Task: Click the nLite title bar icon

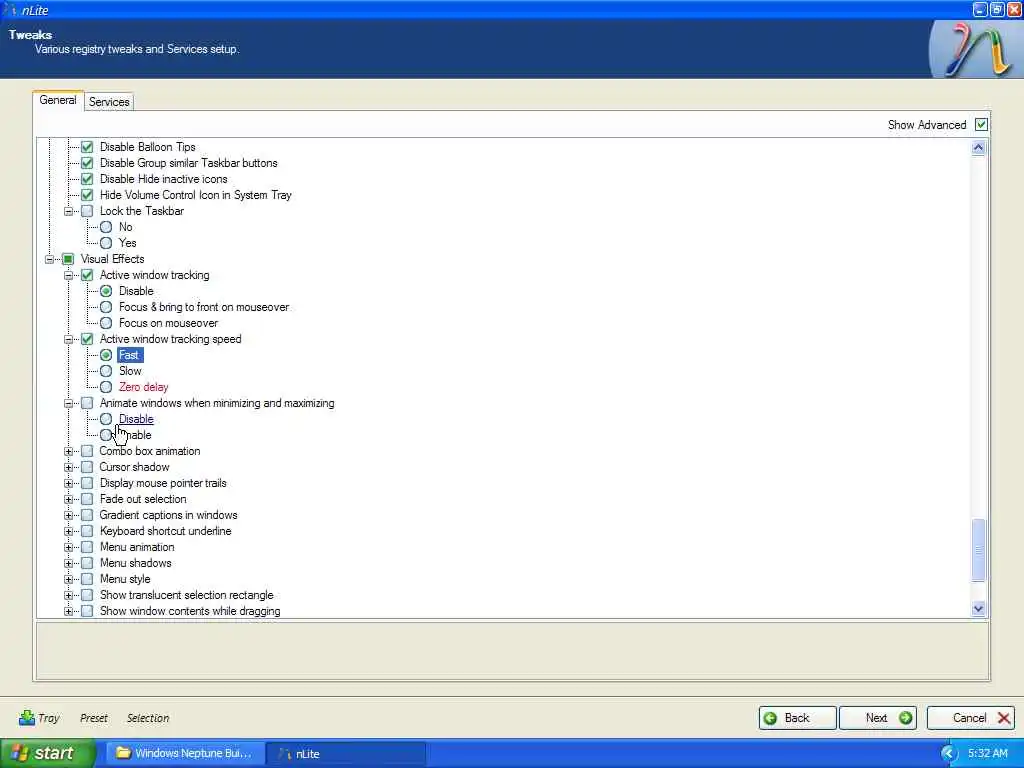Action: (10, 10)
